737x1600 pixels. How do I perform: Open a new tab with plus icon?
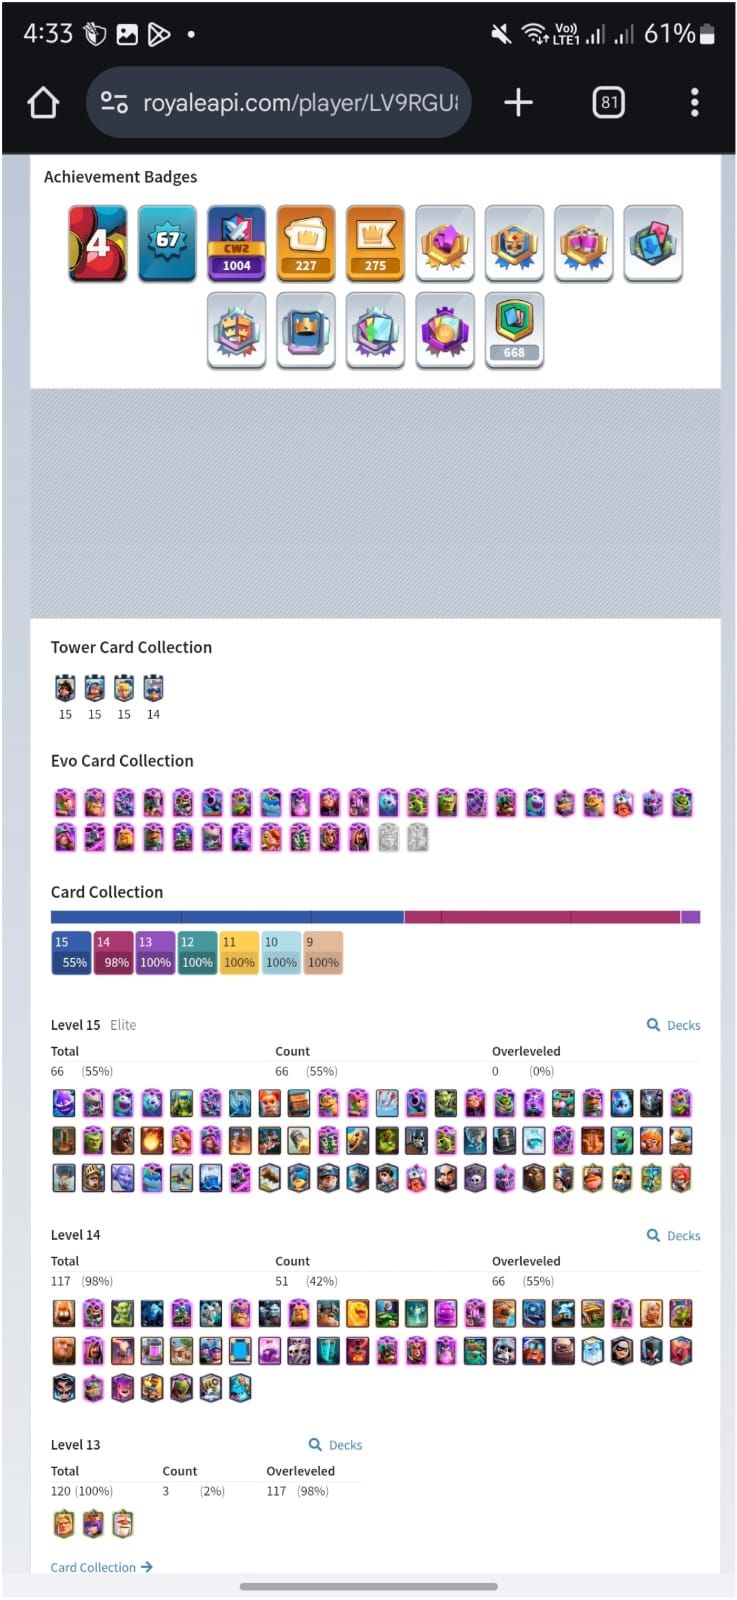(x=518, y=102)
